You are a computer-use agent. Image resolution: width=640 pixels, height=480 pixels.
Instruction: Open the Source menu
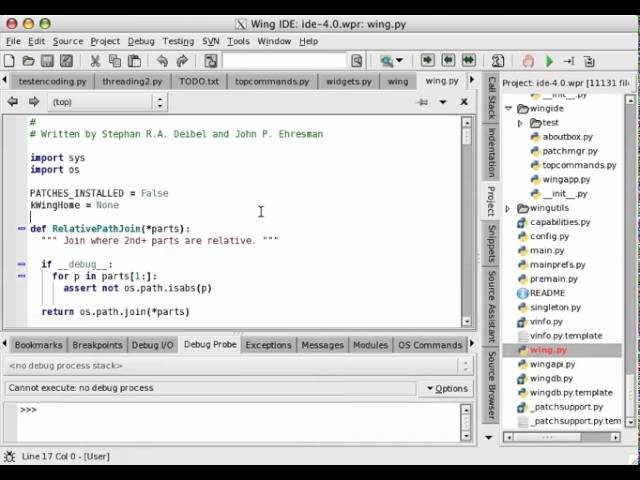[68, 41]
